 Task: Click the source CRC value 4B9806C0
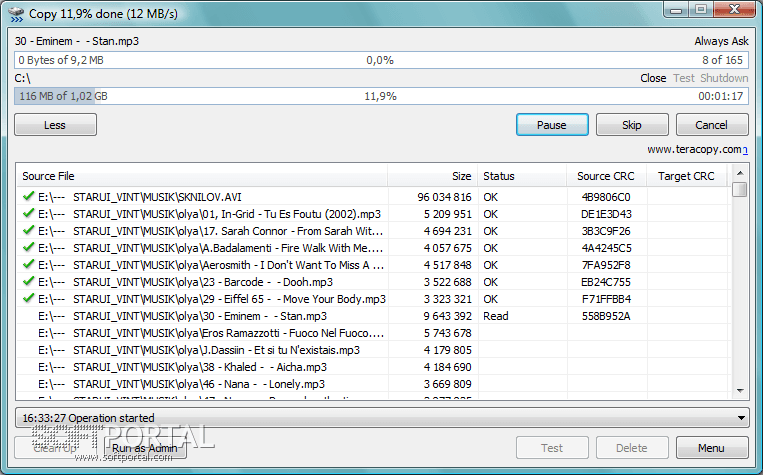point(606,197)
